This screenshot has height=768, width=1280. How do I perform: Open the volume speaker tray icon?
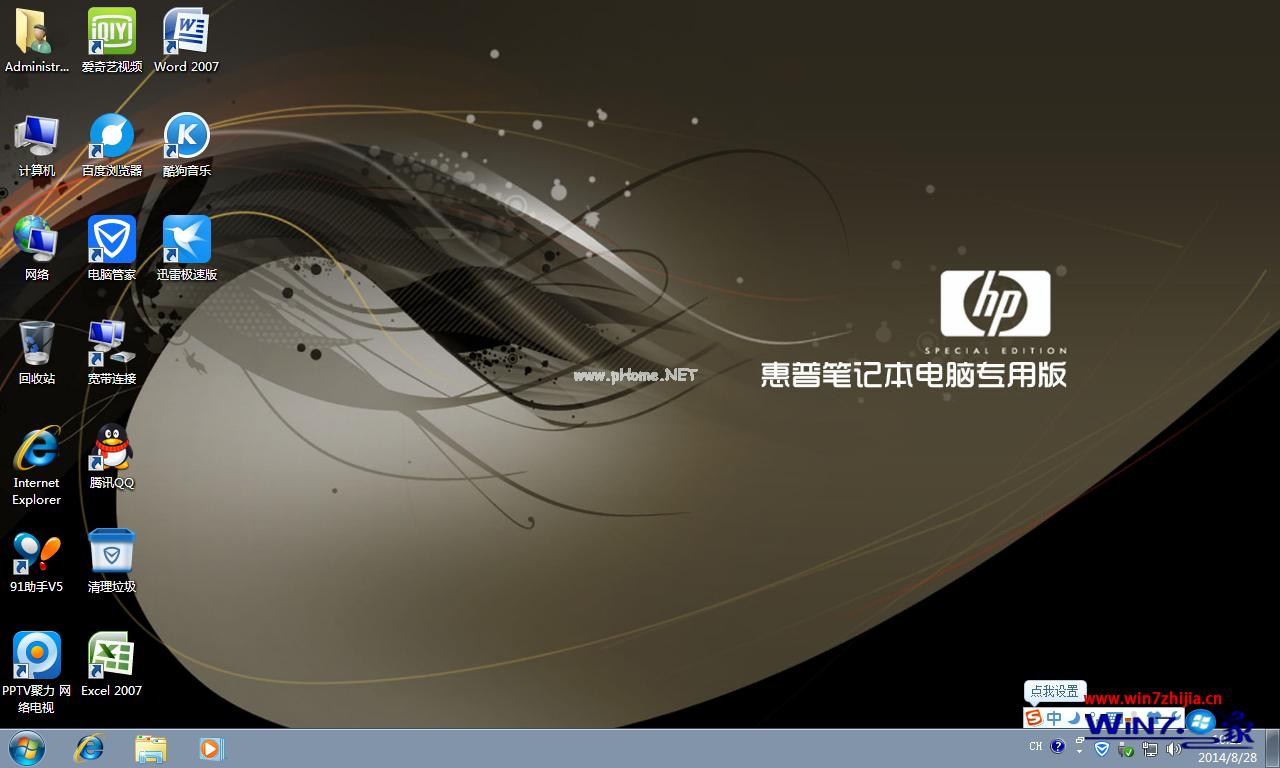coord(1174,749)
